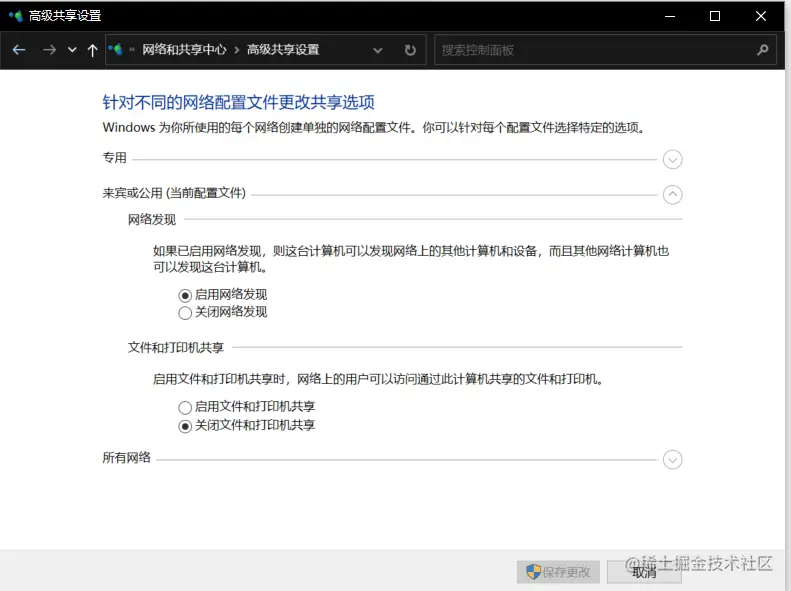The width and height of the screenshot is (791, 591).
Task: Minimize the 高级共享设置 window
Action: 670,16
